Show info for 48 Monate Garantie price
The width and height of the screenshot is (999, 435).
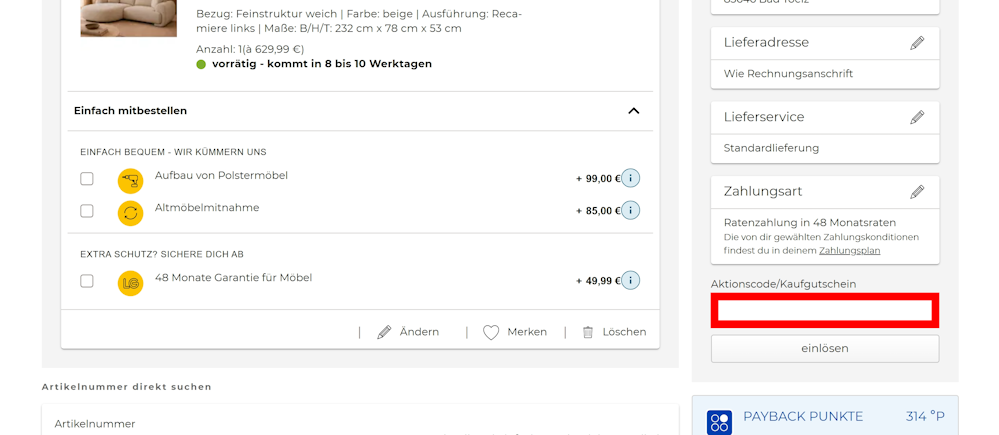click(x=630, y=280)
